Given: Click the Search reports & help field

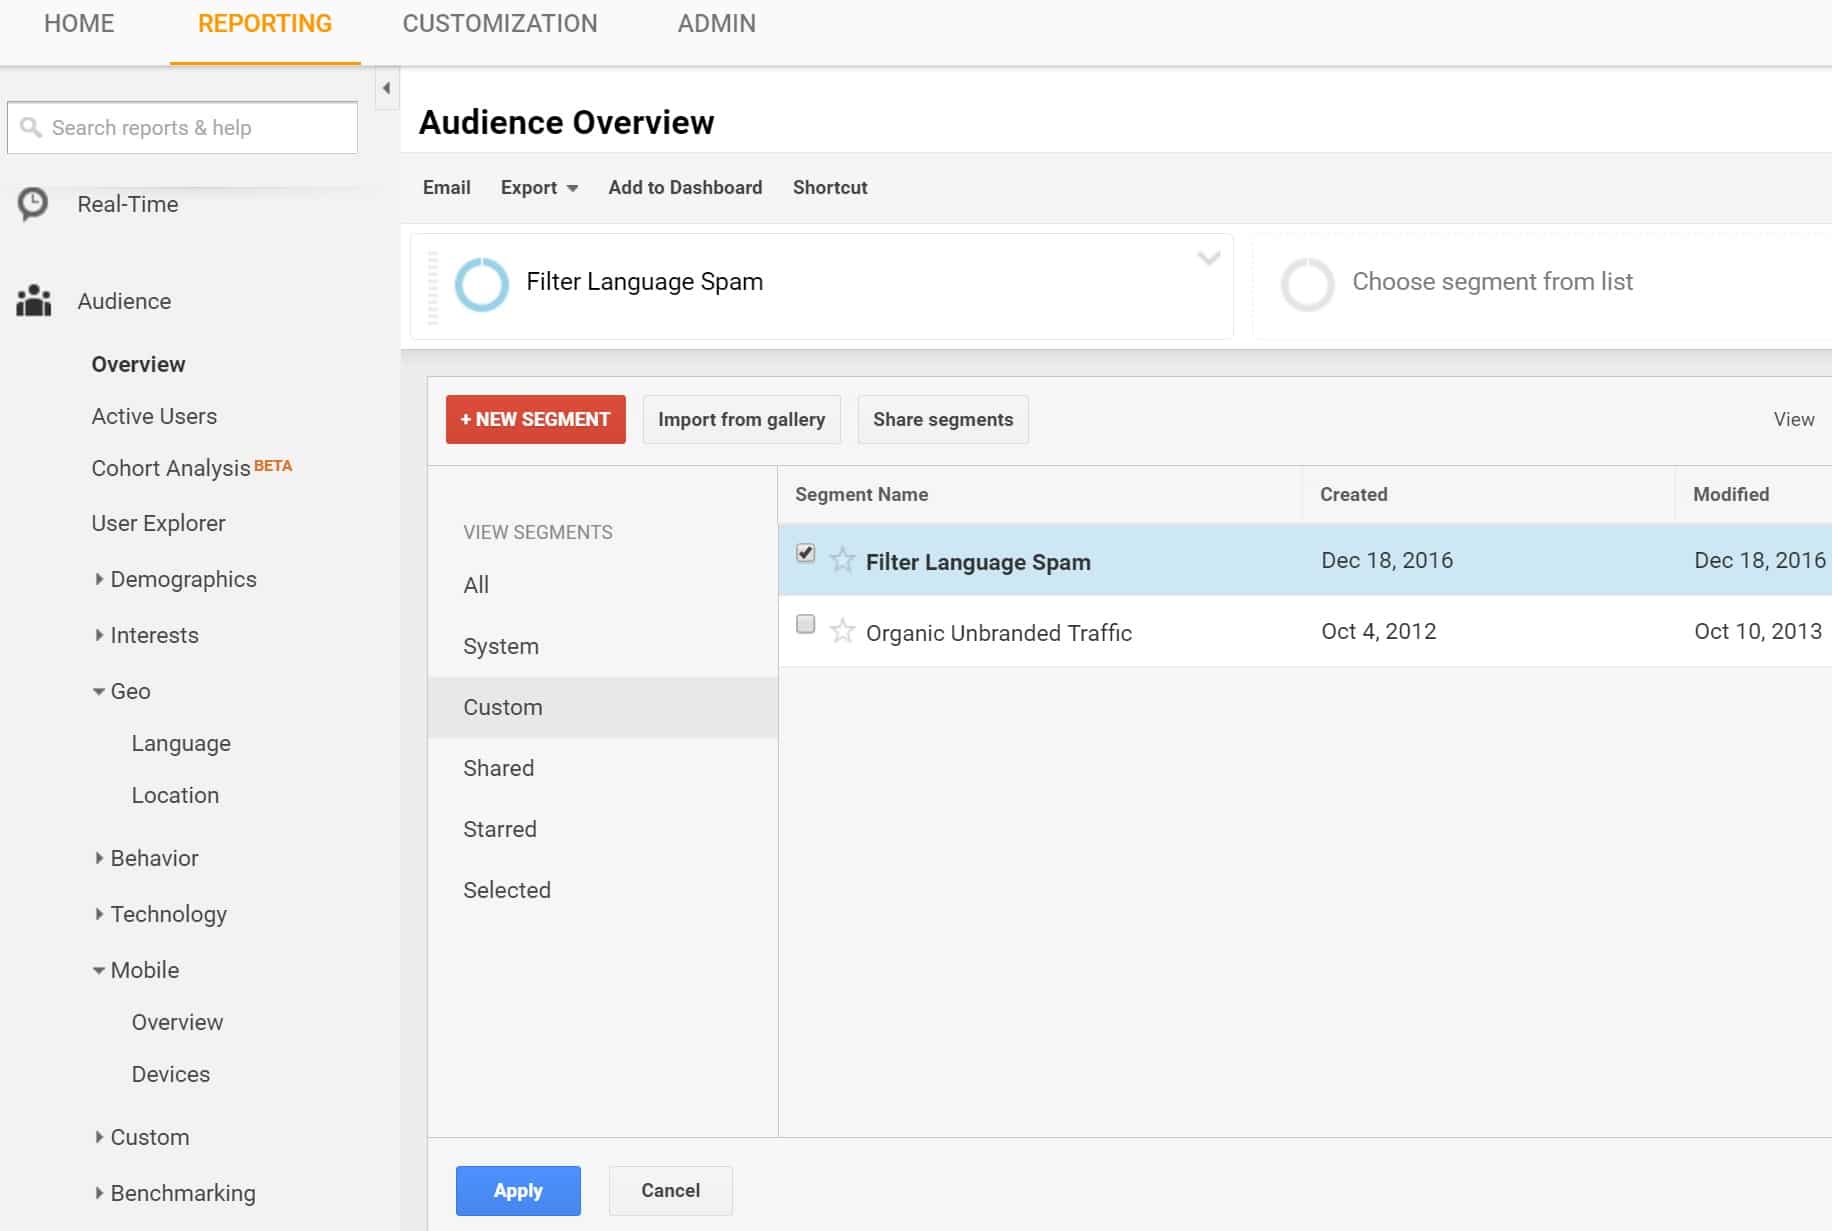Looking at the screenshot, I should point(182,127).
